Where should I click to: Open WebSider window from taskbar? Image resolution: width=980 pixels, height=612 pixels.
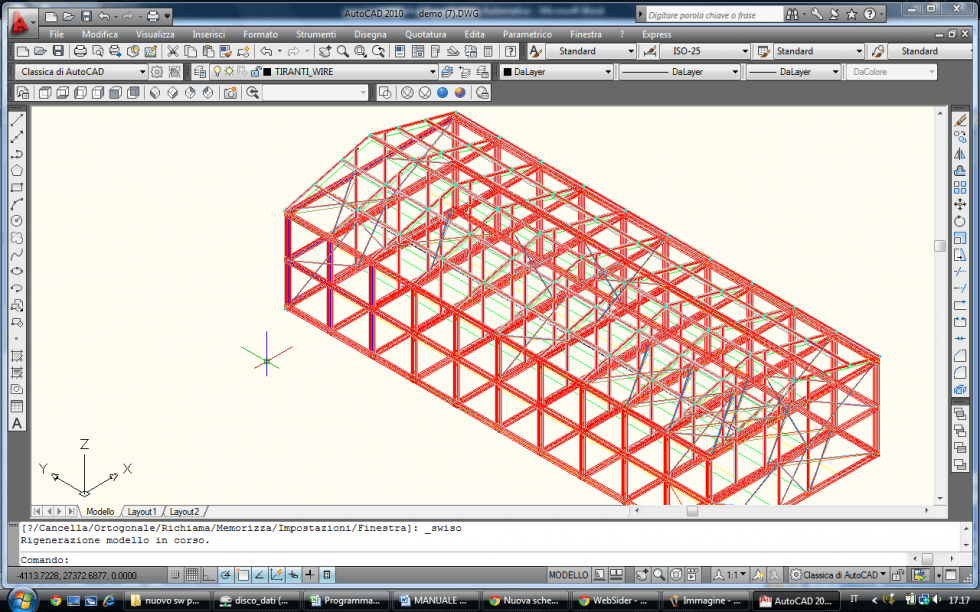(x=613, y=601)
